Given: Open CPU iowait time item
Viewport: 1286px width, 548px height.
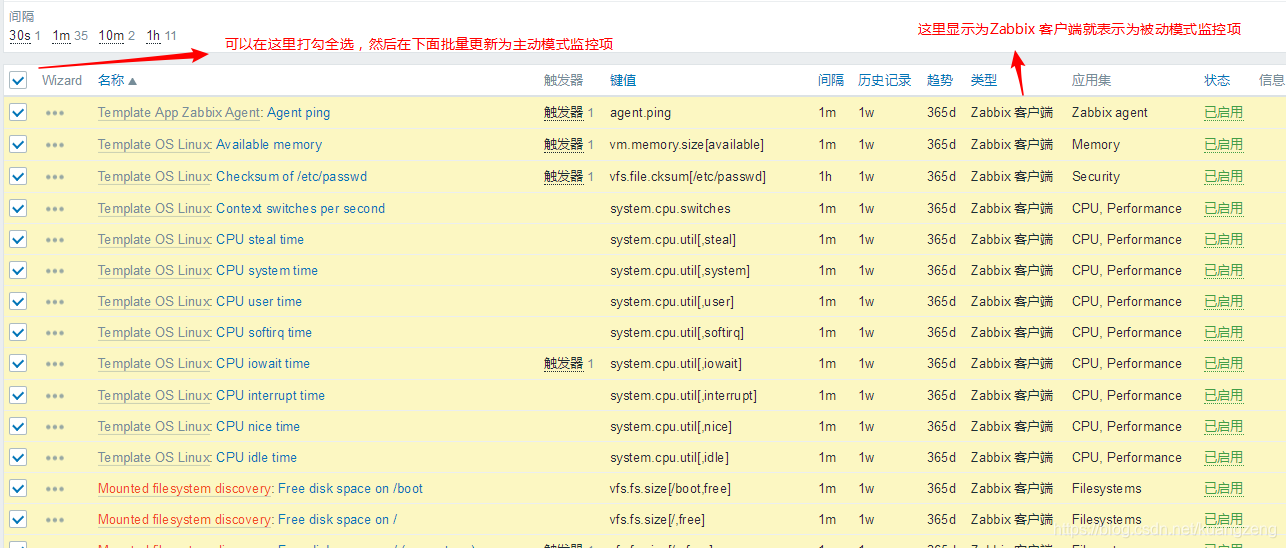Looking at the screenshot, I should pos(263,364).
